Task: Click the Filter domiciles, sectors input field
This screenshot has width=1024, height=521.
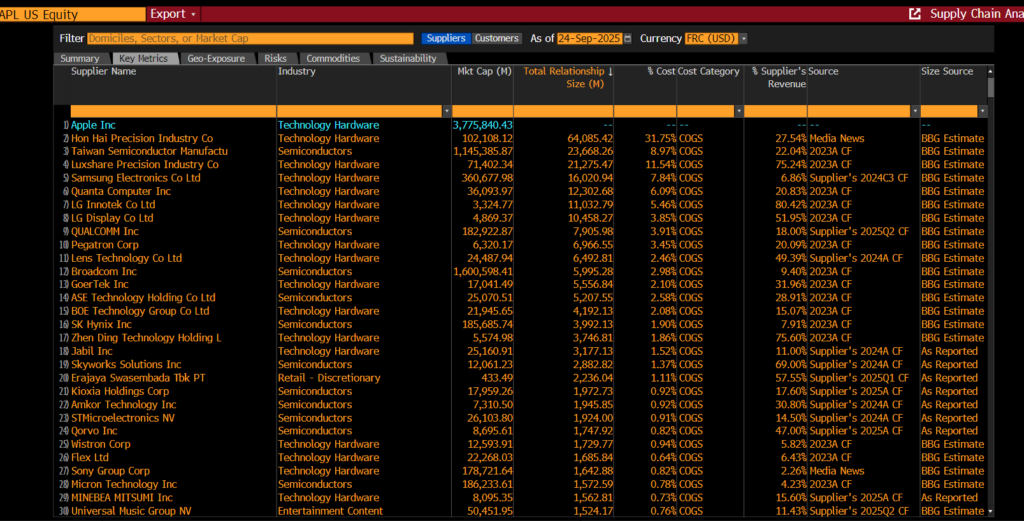Action: pyautogui.click(x=250, y=39)
